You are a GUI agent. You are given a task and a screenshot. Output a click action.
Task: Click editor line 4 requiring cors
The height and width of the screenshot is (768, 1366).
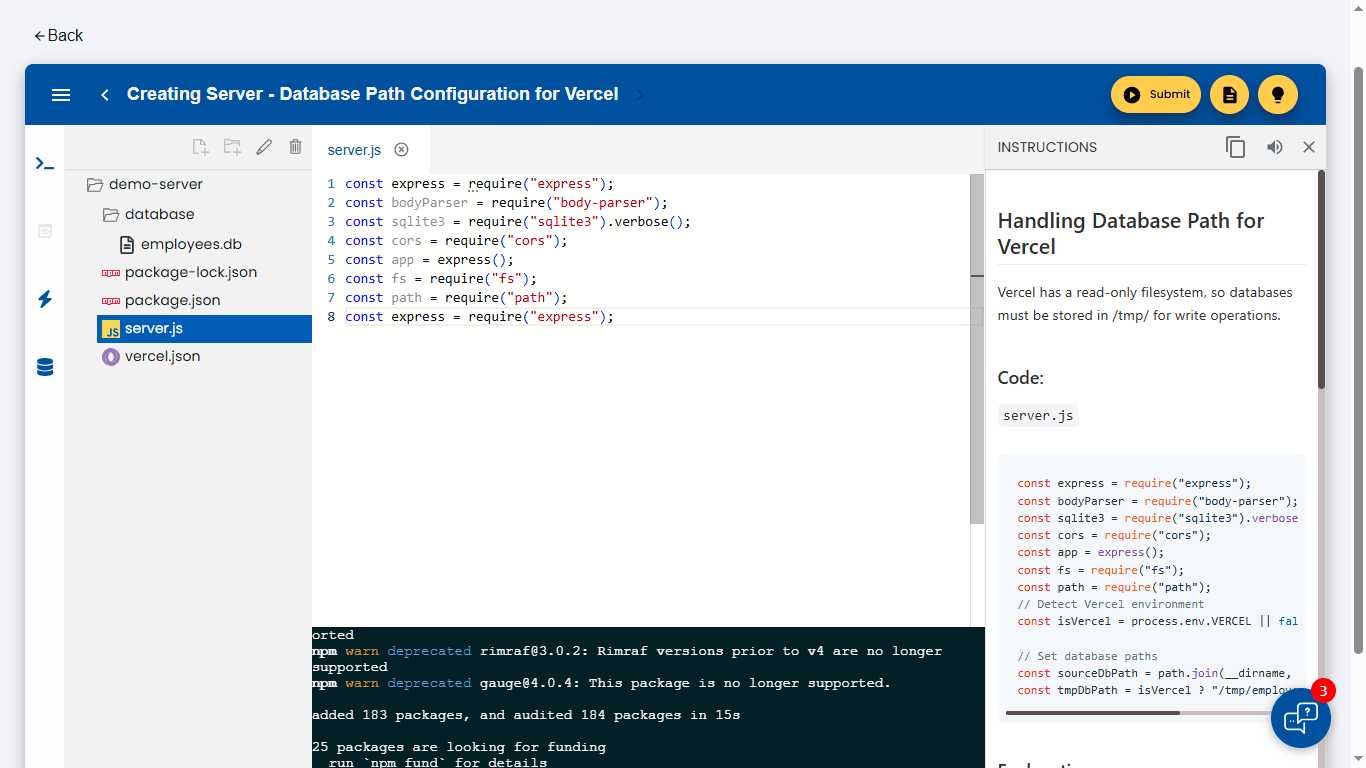click(x=456, y=241)
